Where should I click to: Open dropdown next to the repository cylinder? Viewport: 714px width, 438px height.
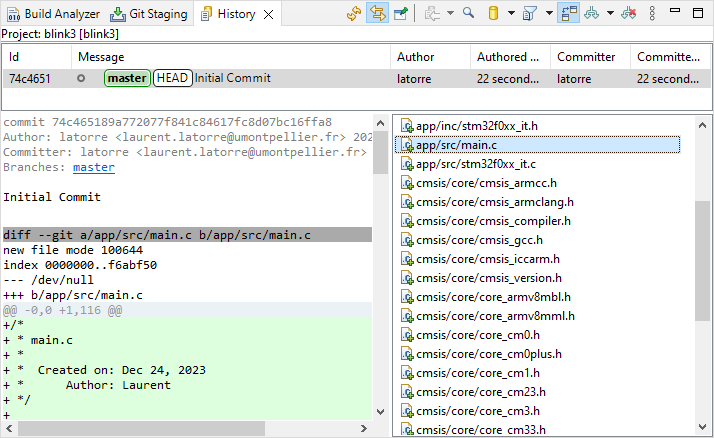click(511, 13)
